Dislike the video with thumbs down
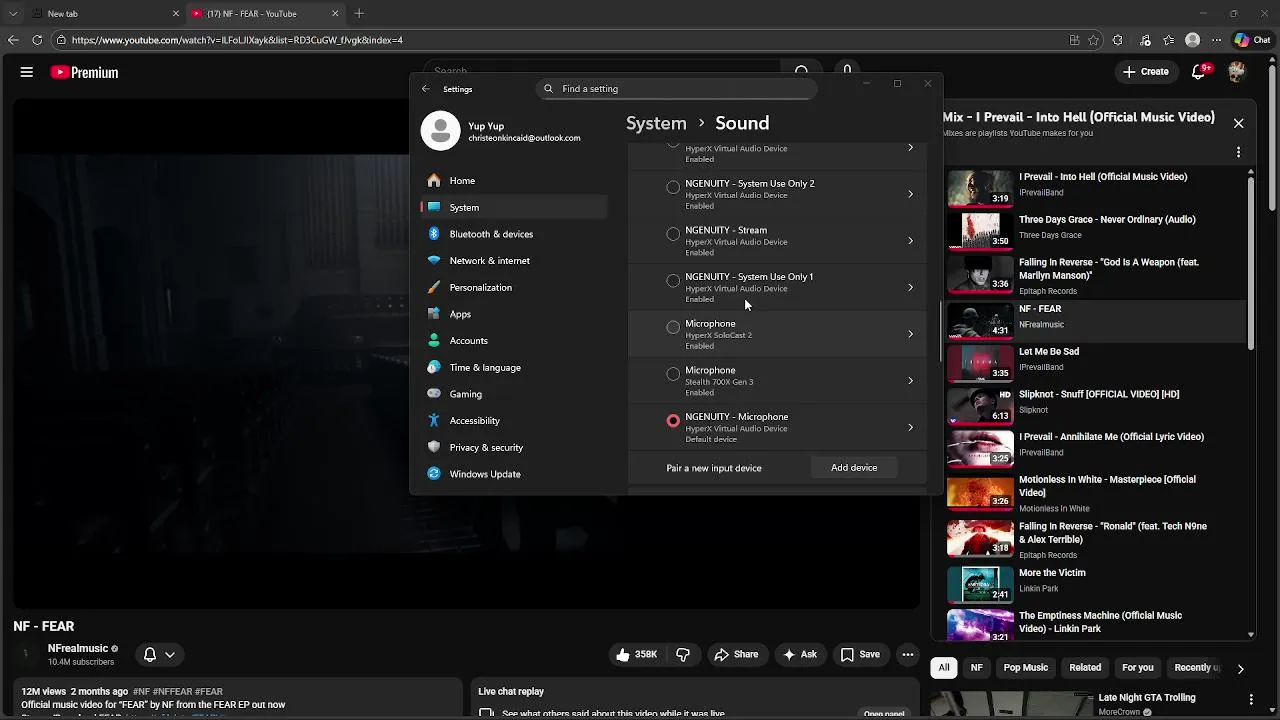Screen dimensions: 1280x720 click(x=683, y=654)
